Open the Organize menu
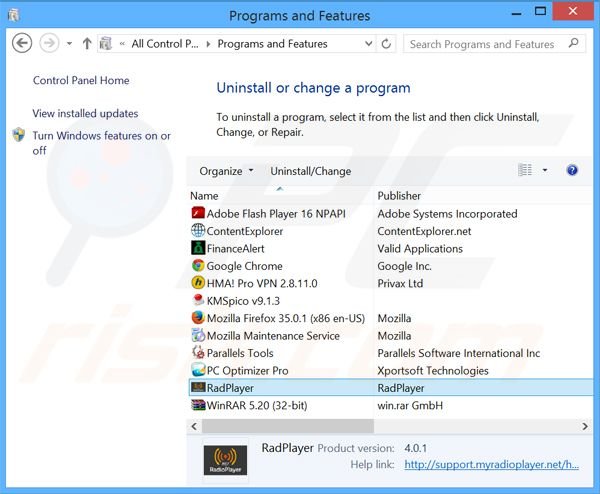This screenshot has height=494, width=600. (226, 171)
